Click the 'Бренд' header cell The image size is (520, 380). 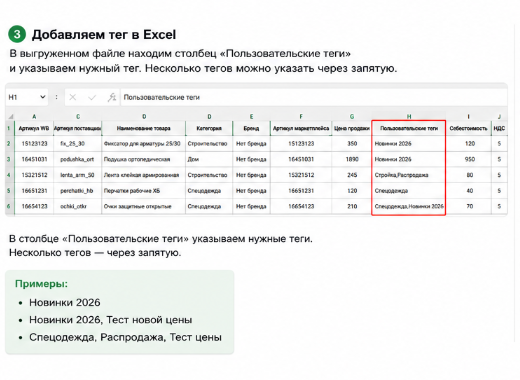point(251,128)
